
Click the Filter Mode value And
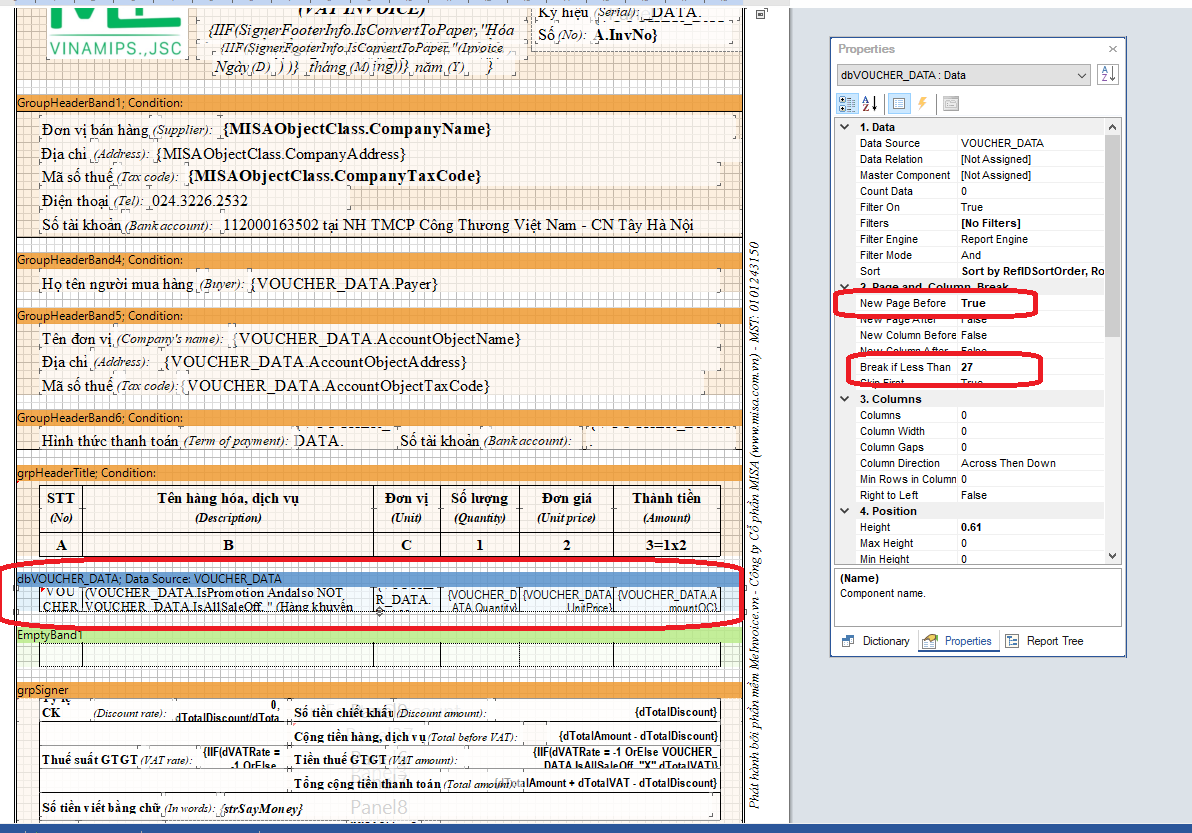[971, 255]
